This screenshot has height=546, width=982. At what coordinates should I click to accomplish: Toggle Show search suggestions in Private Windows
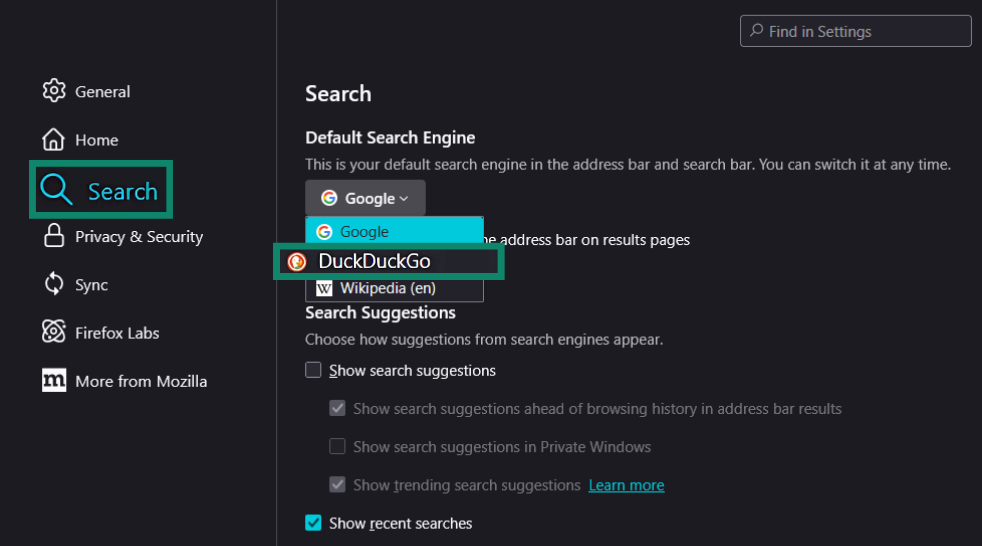click(338, 447)
